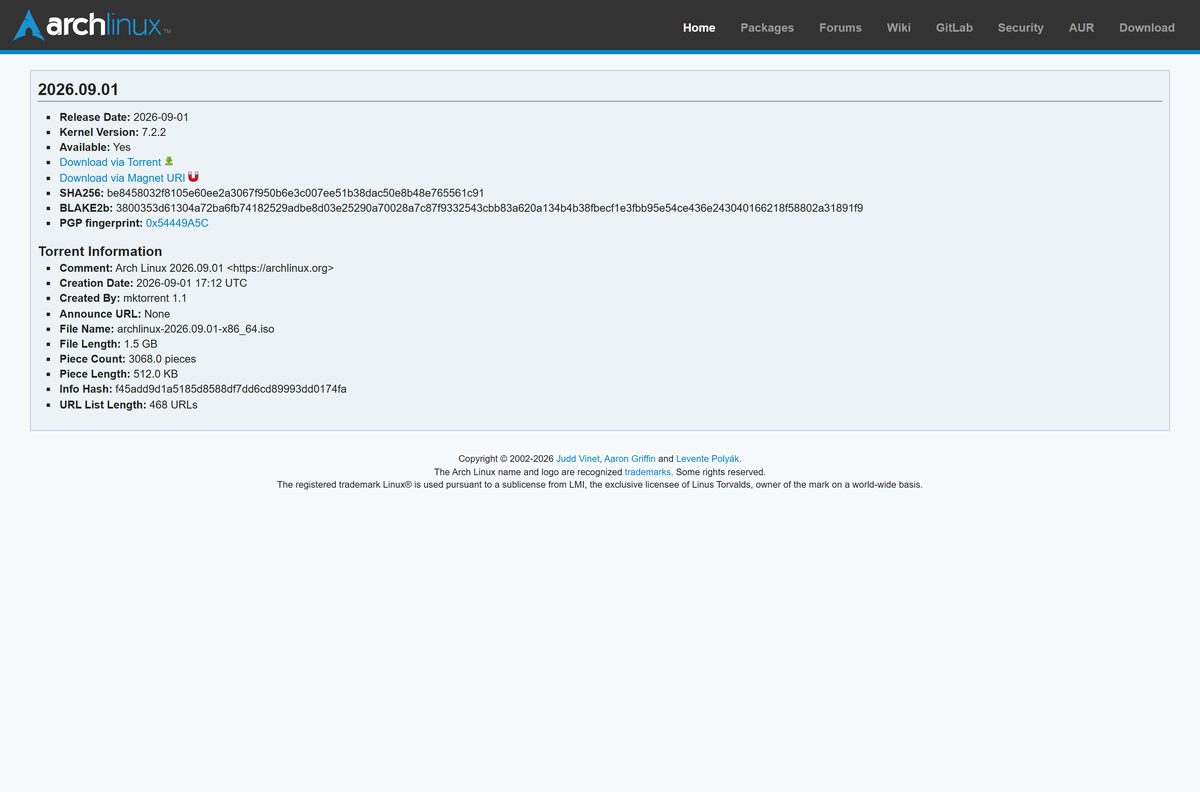Click the Info Hash value

click(x=231, y=389)
